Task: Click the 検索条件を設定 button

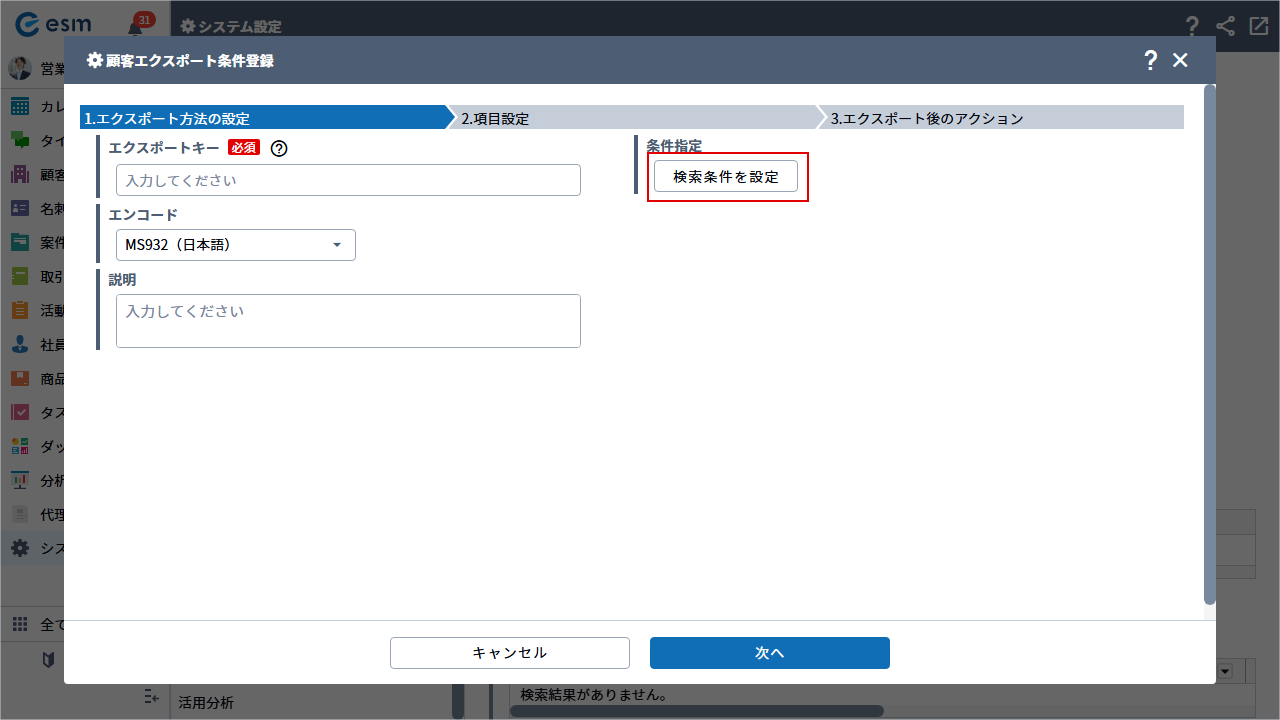Action: coord(726,177)
